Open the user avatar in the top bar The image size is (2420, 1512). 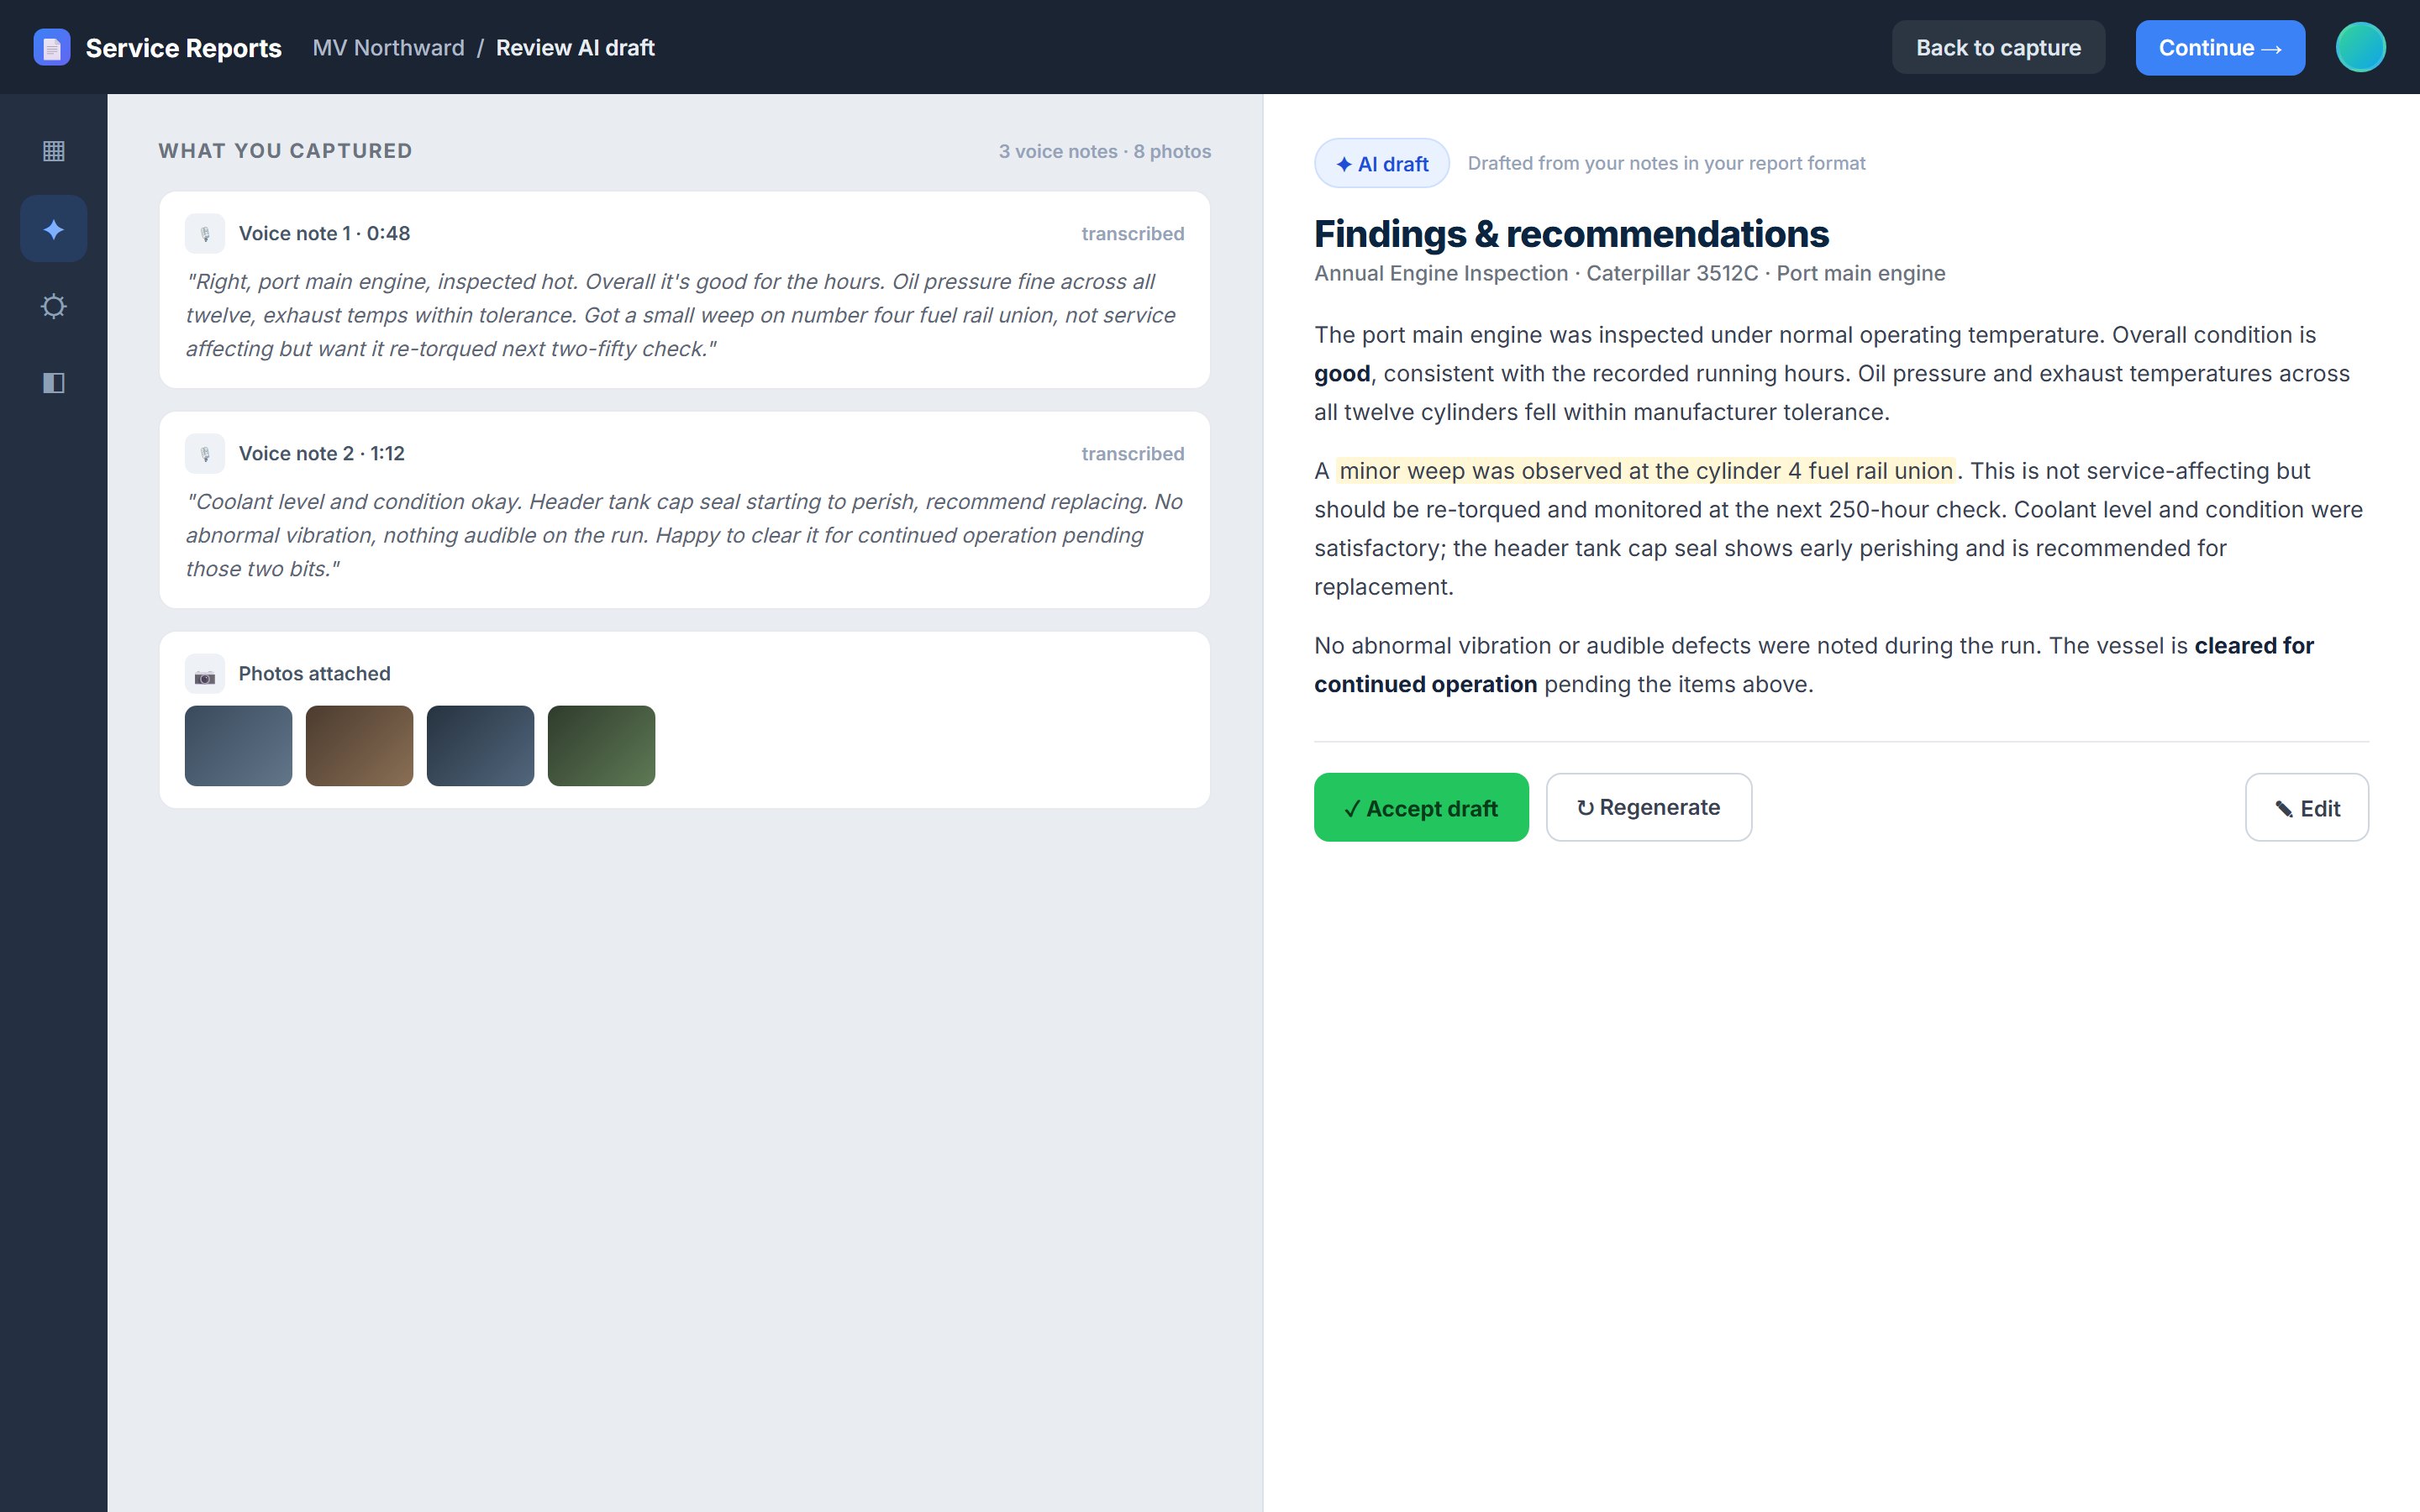tap(2360, 47)
